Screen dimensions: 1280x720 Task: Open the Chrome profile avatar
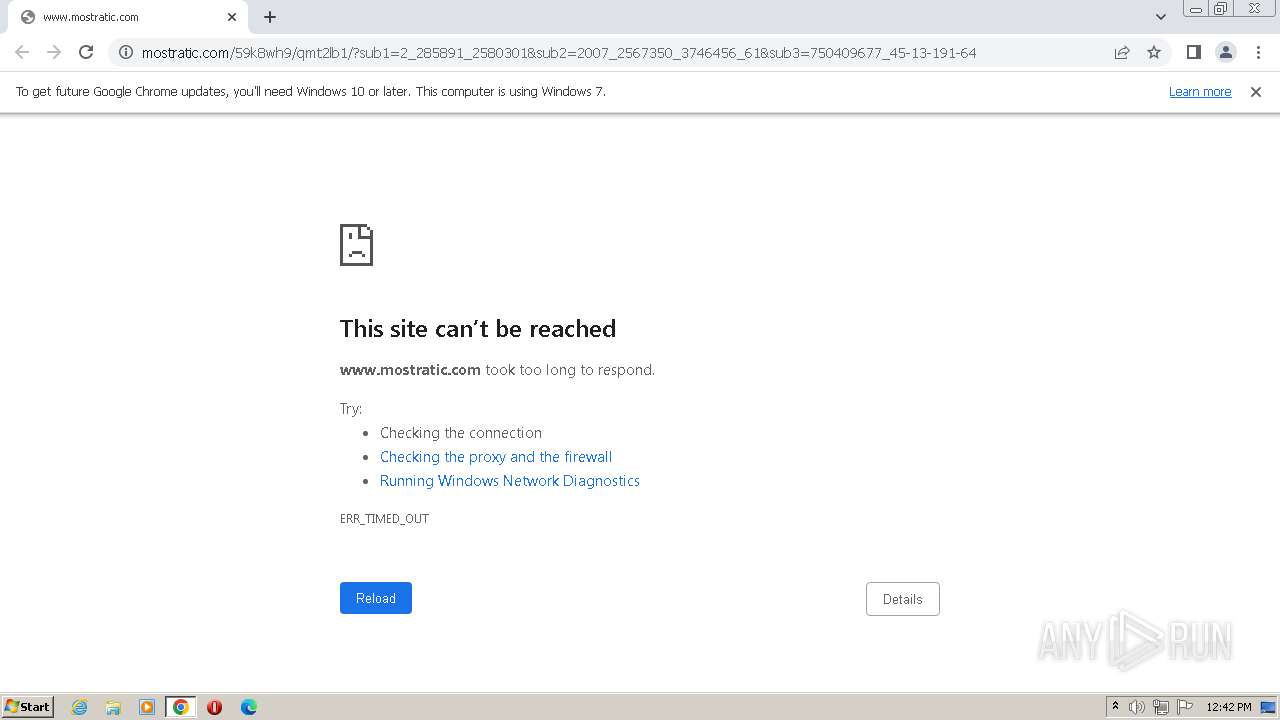[x=1225, y=52]
